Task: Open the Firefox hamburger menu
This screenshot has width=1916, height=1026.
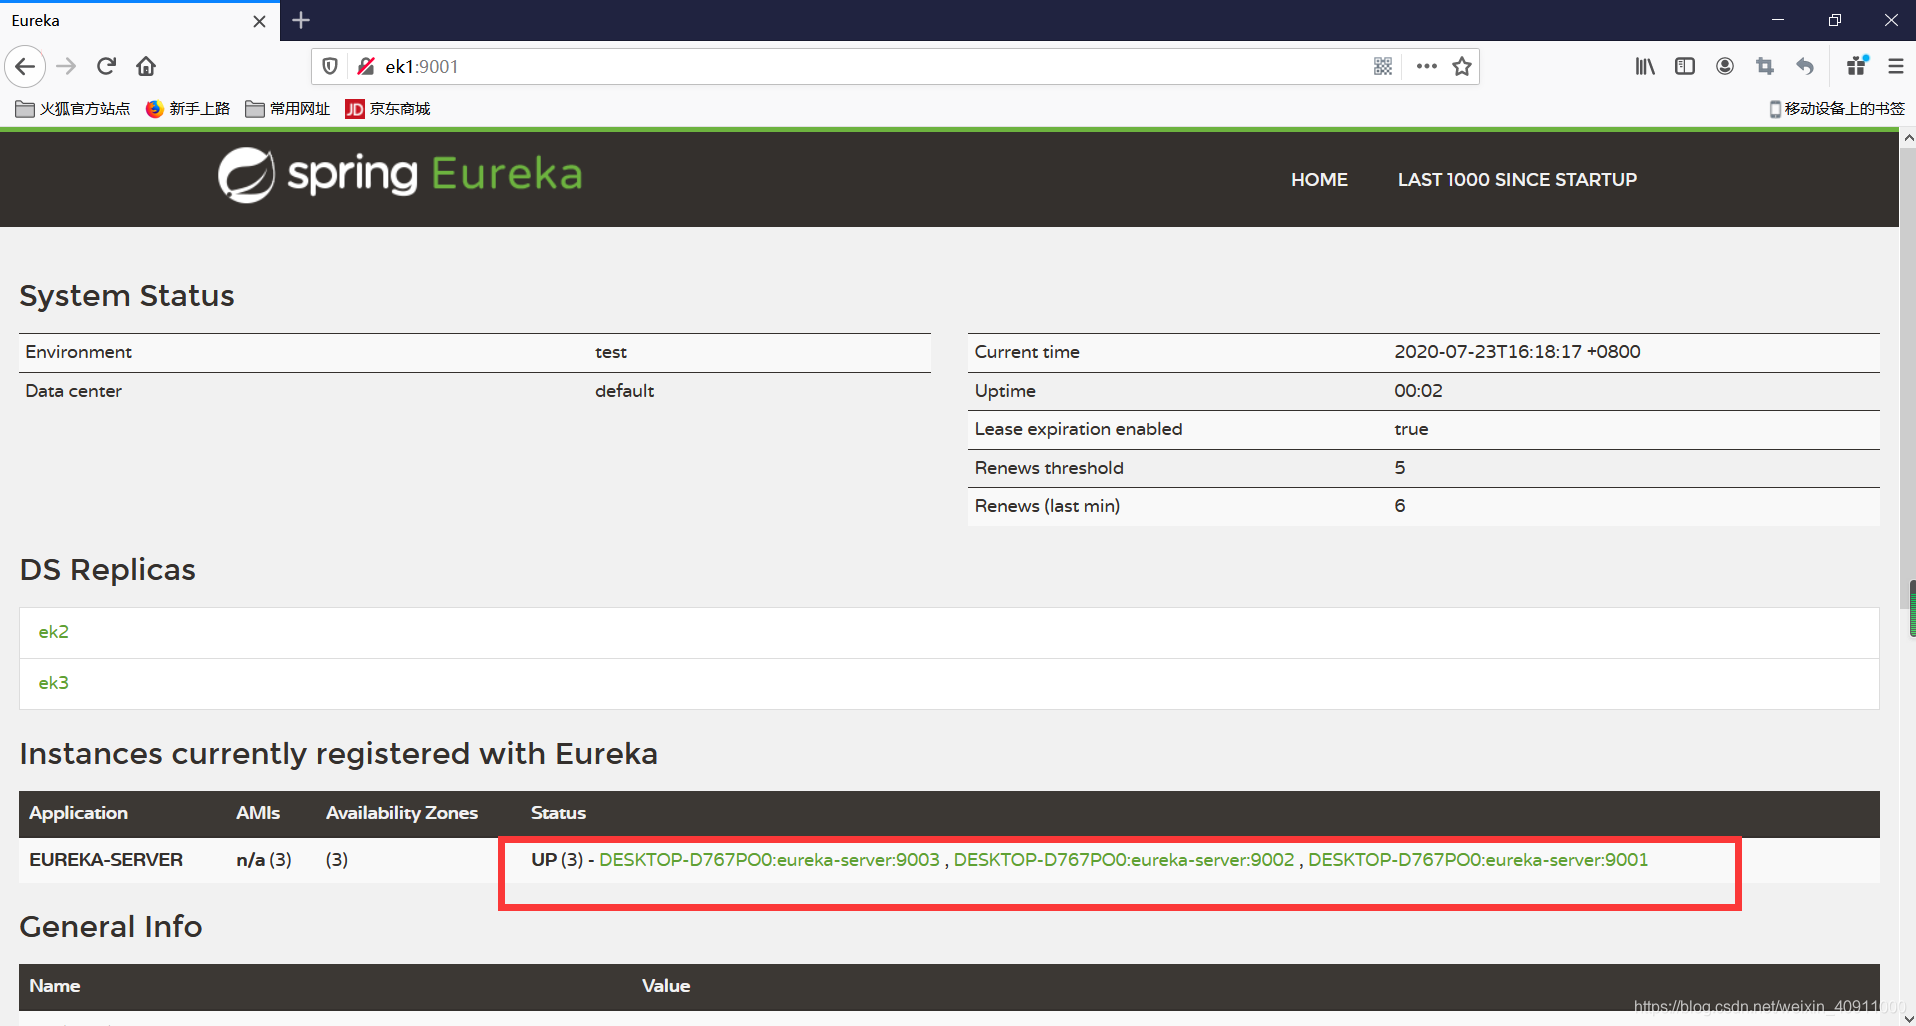Action: tap(1895, 67)
